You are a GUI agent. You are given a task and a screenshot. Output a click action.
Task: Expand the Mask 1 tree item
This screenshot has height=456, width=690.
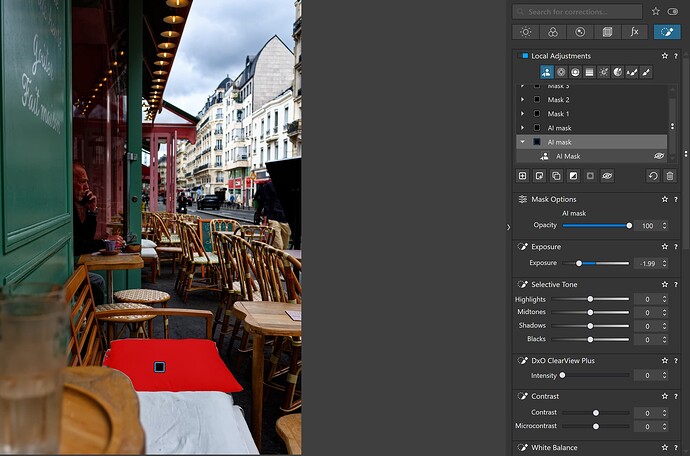point(522,114)
